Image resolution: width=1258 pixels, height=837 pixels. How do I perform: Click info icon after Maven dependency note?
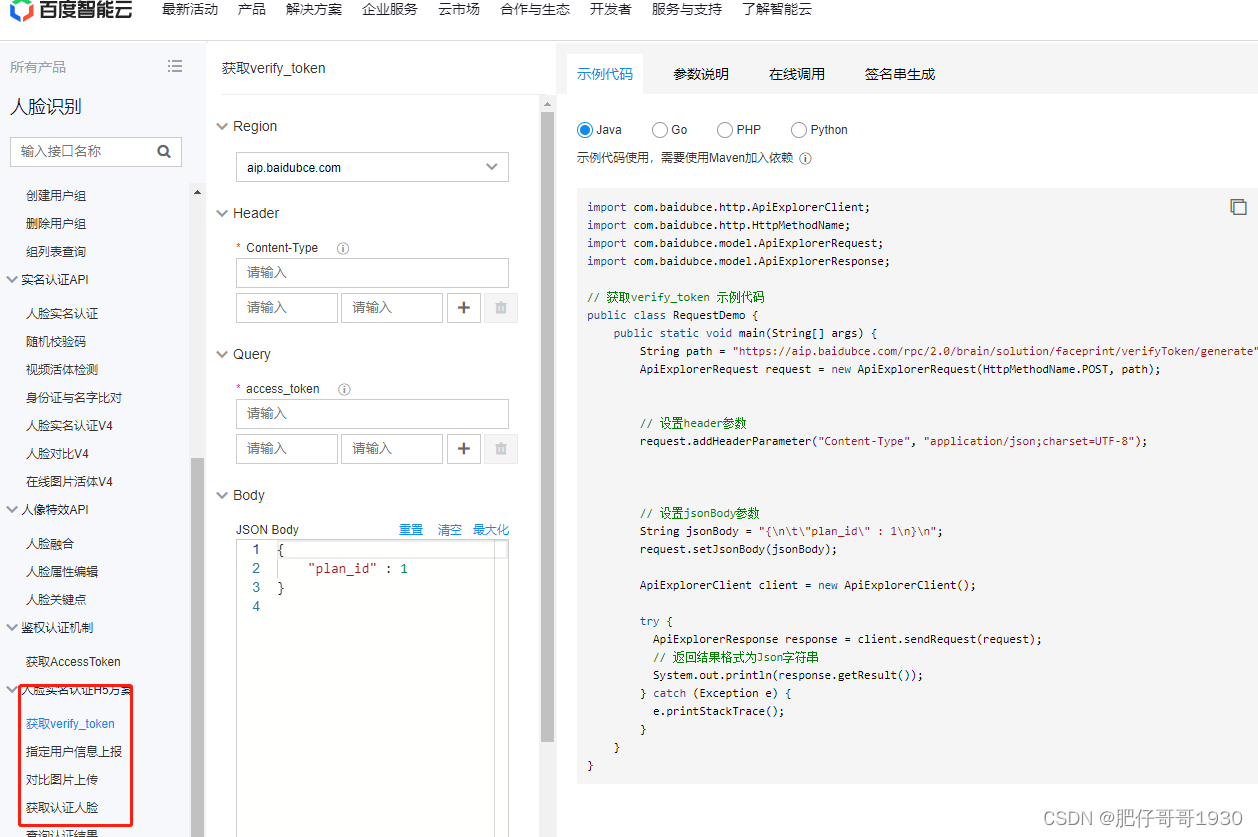pyautogui.click(x=806, y=158)
